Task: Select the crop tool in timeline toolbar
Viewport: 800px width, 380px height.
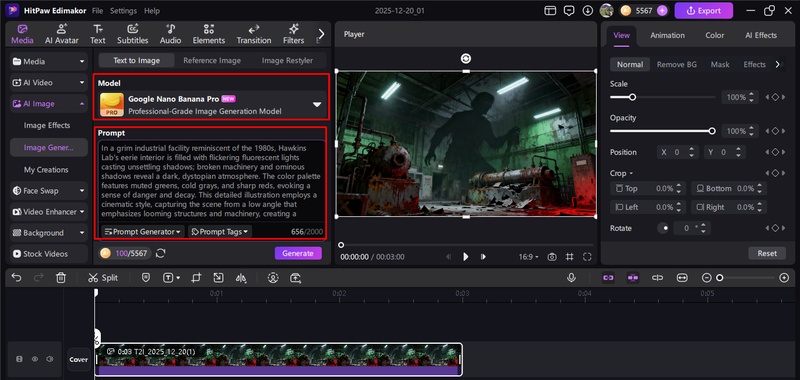Action: click(x=196, y=277)
